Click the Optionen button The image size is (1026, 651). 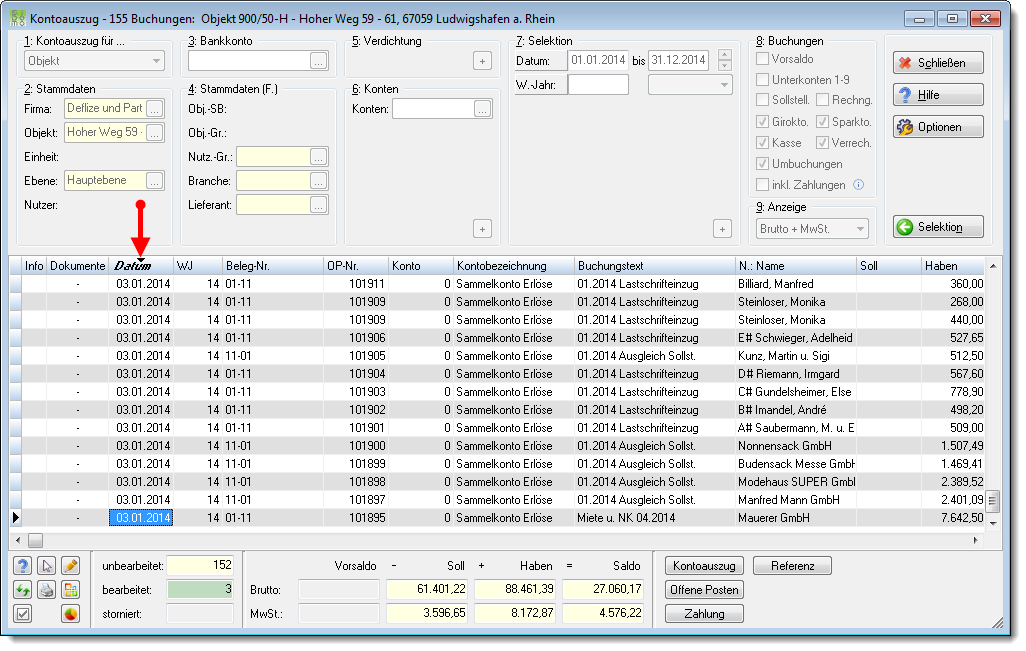pos(938,127)
